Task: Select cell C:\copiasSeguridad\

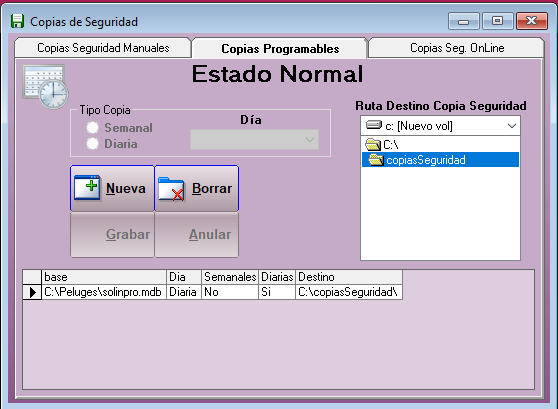Action: 349,292
